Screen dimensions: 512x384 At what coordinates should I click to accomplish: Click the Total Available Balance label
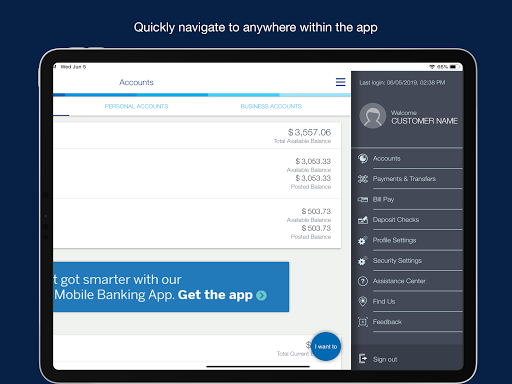coord(302,141)
